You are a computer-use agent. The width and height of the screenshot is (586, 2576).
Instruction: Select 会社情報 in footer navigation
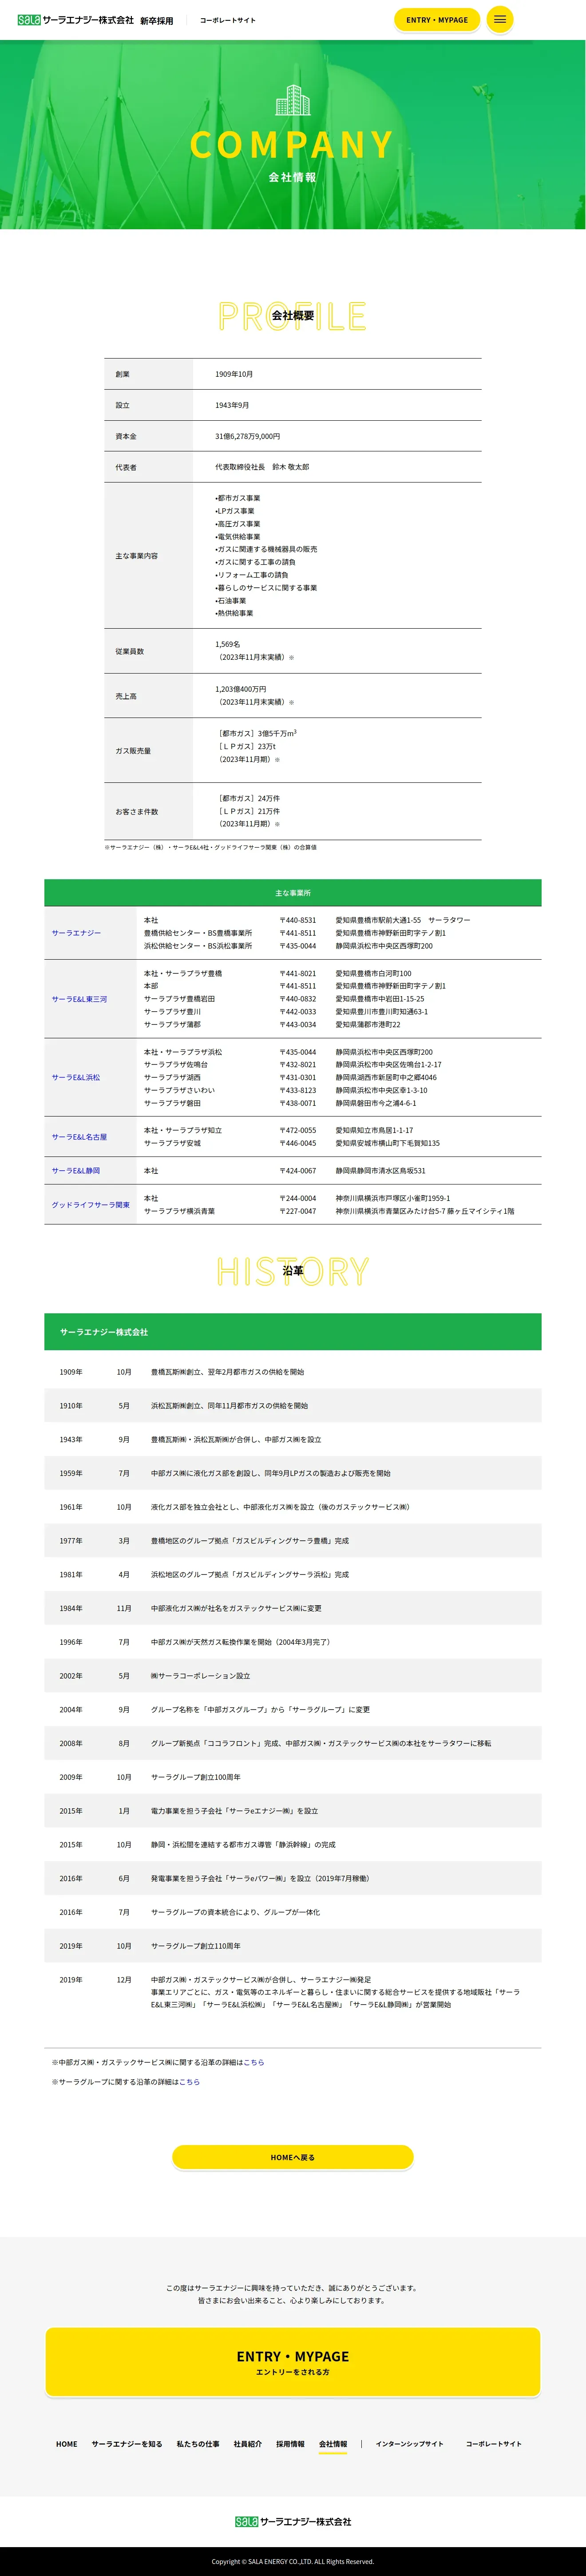(333, 2444)
